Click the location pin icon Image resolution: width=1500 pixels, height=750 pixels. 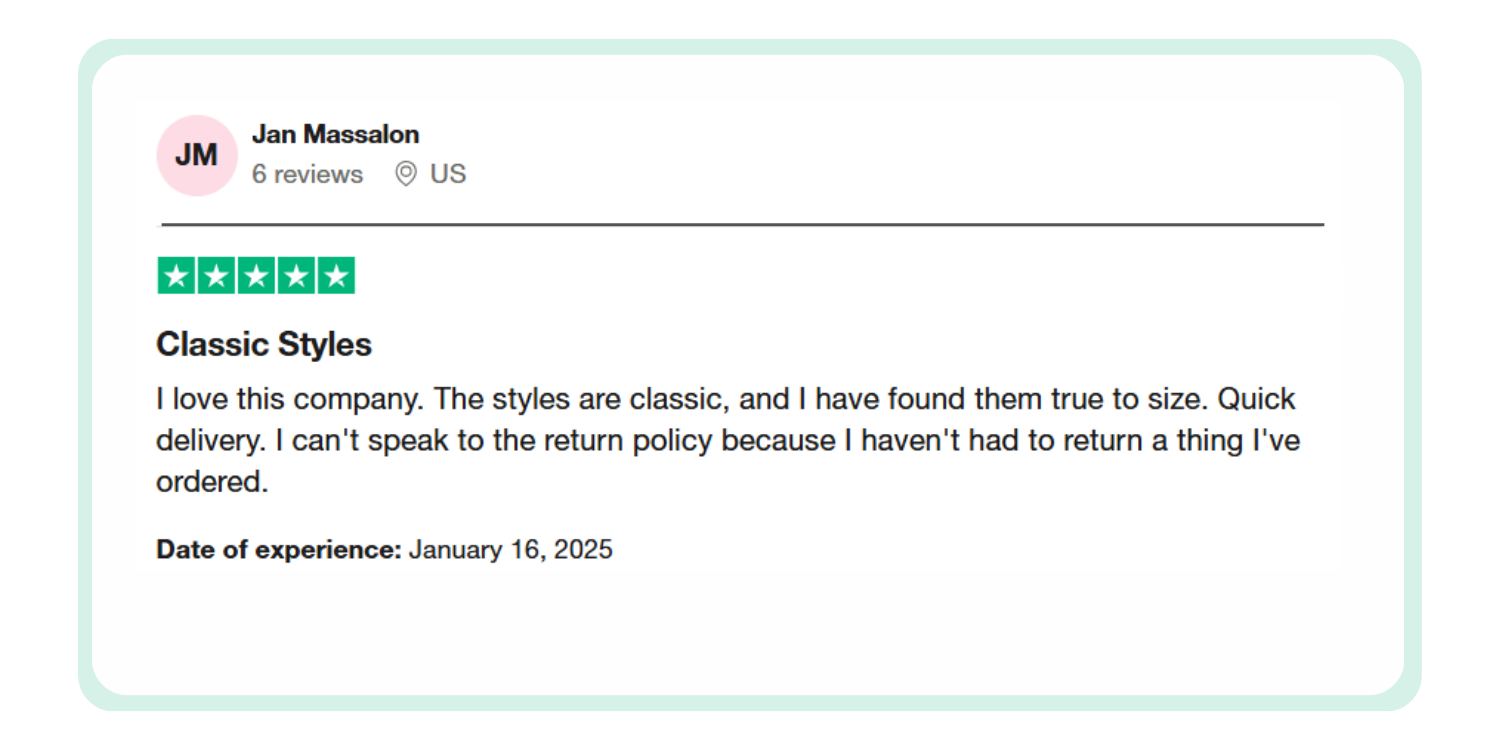(405, 174)
